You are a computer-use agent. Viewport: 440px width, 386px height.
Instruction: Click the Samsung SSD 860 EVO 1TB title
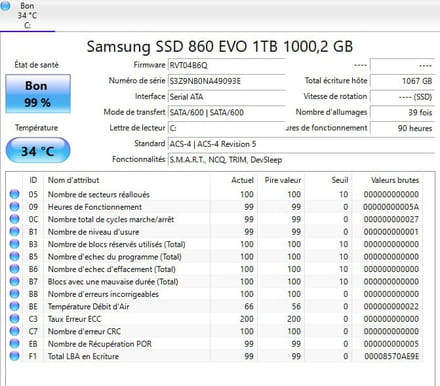click(x=220, y=46)
